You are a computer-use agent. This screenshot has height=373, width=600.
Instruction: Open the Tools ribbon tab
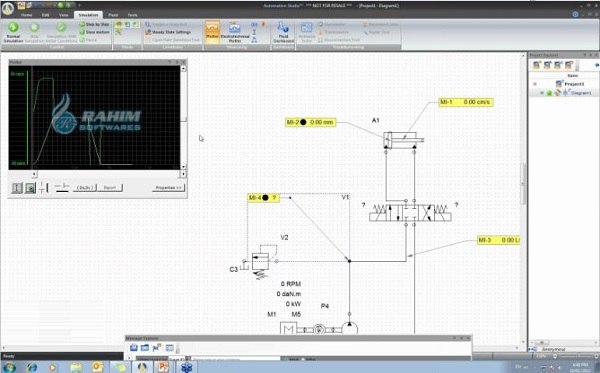(x=132, y=15)
